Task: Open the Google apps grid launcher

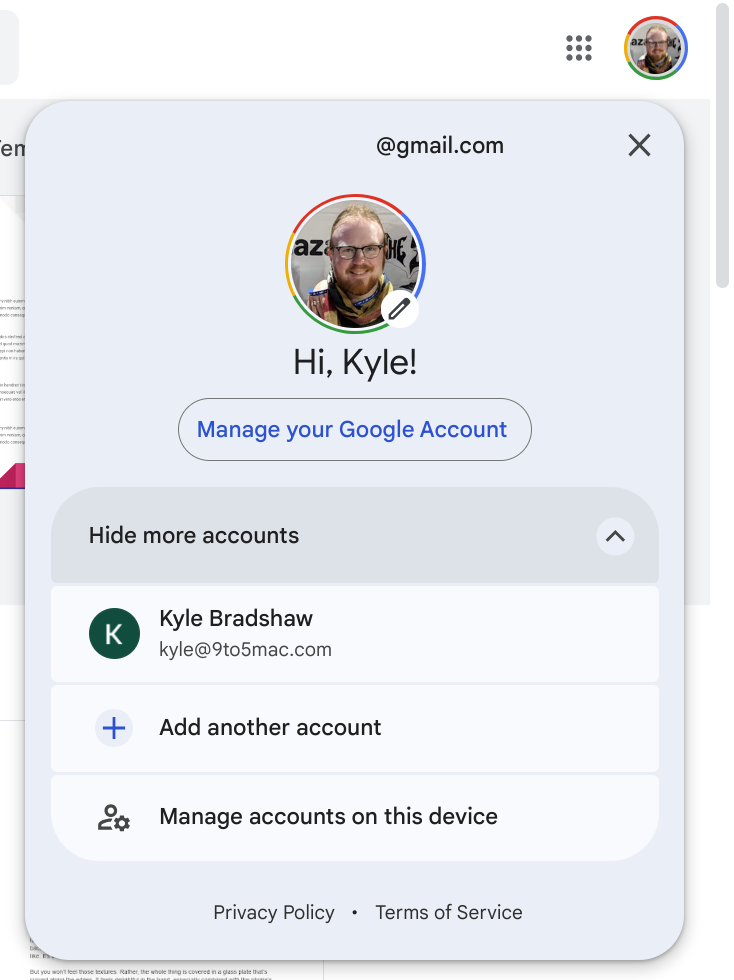Action: (x=579, y=48)
